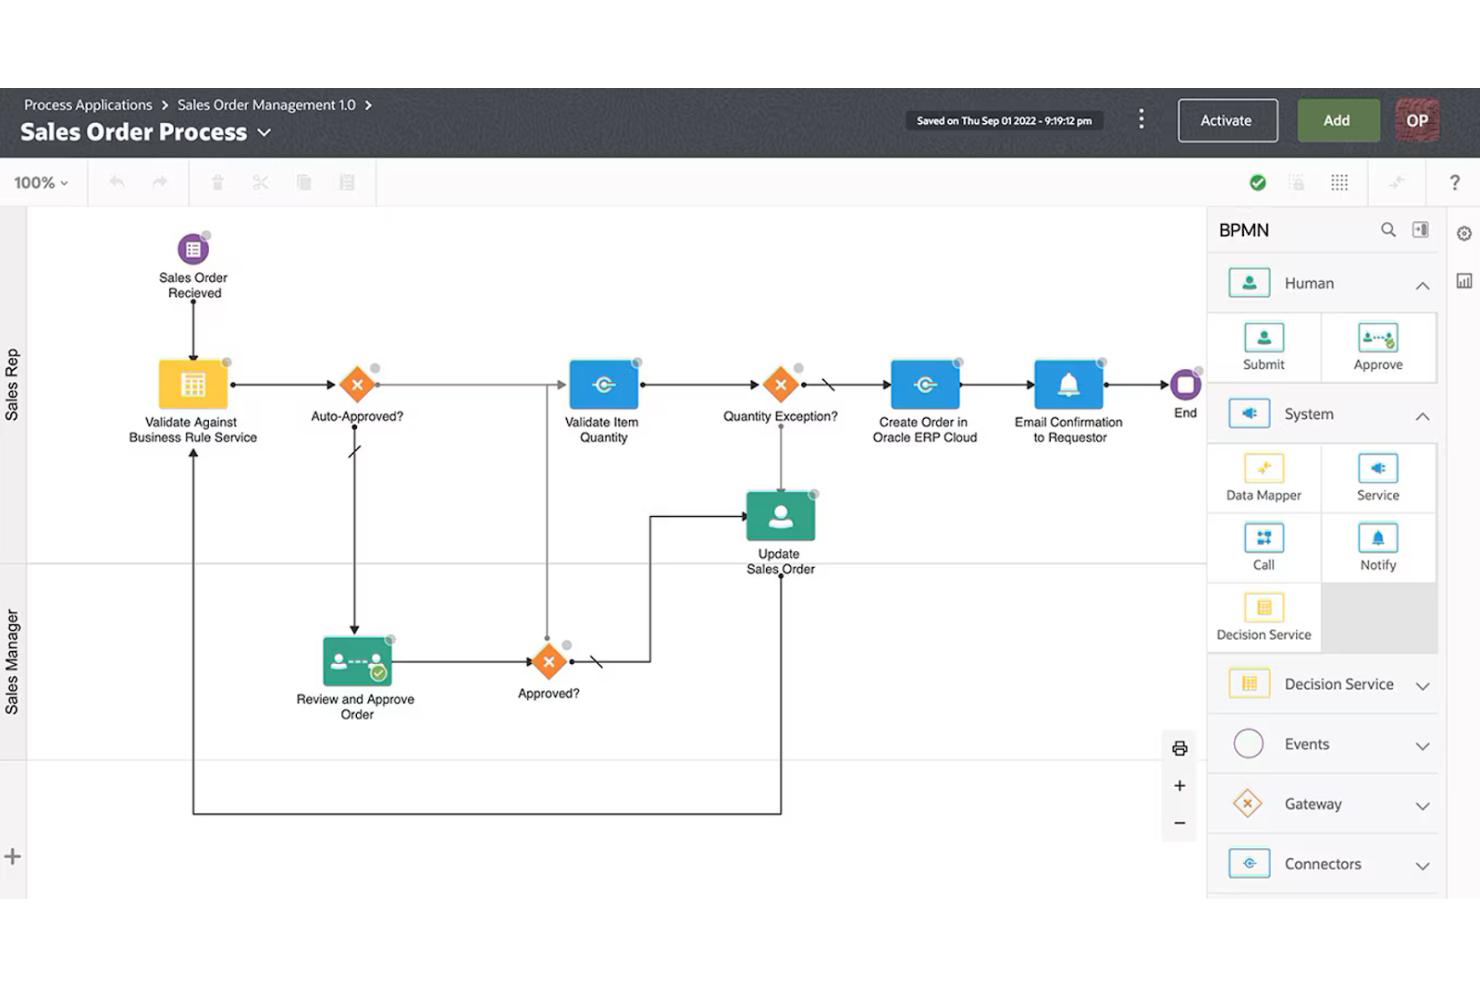
Task: Open the OP user avatar menu
Action: coord(1417,120)
